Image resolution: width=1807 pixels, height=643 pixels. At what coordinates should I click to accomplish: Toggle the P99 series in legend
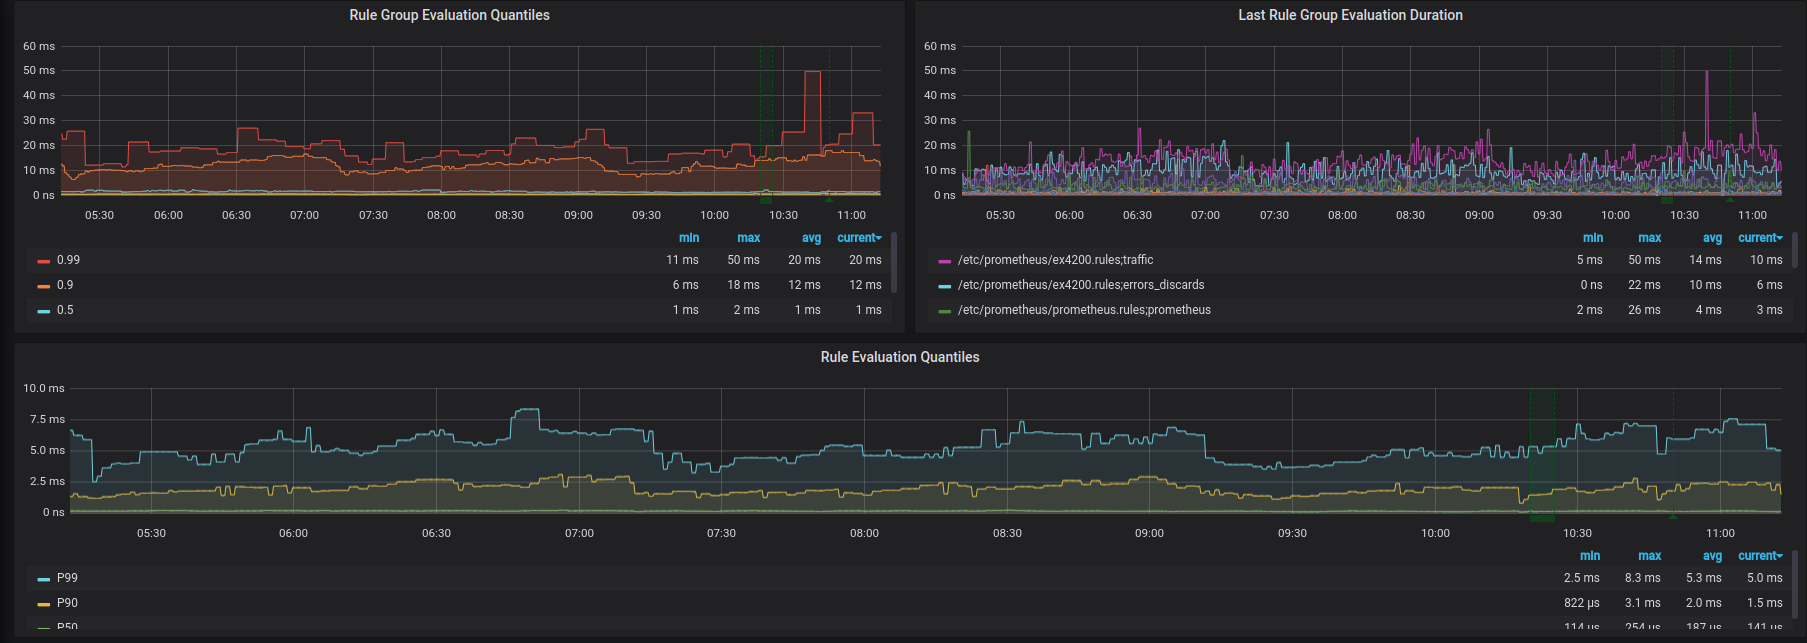67,578
